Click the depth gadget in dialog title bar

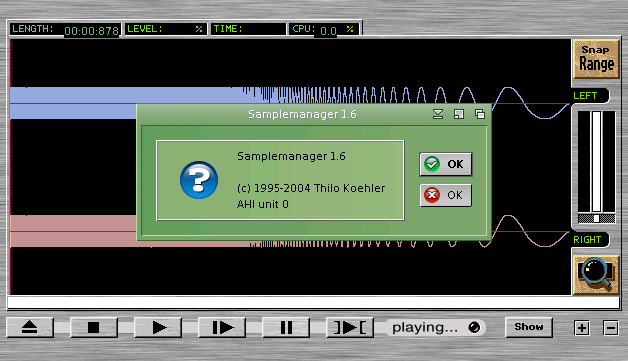[480, 114]
